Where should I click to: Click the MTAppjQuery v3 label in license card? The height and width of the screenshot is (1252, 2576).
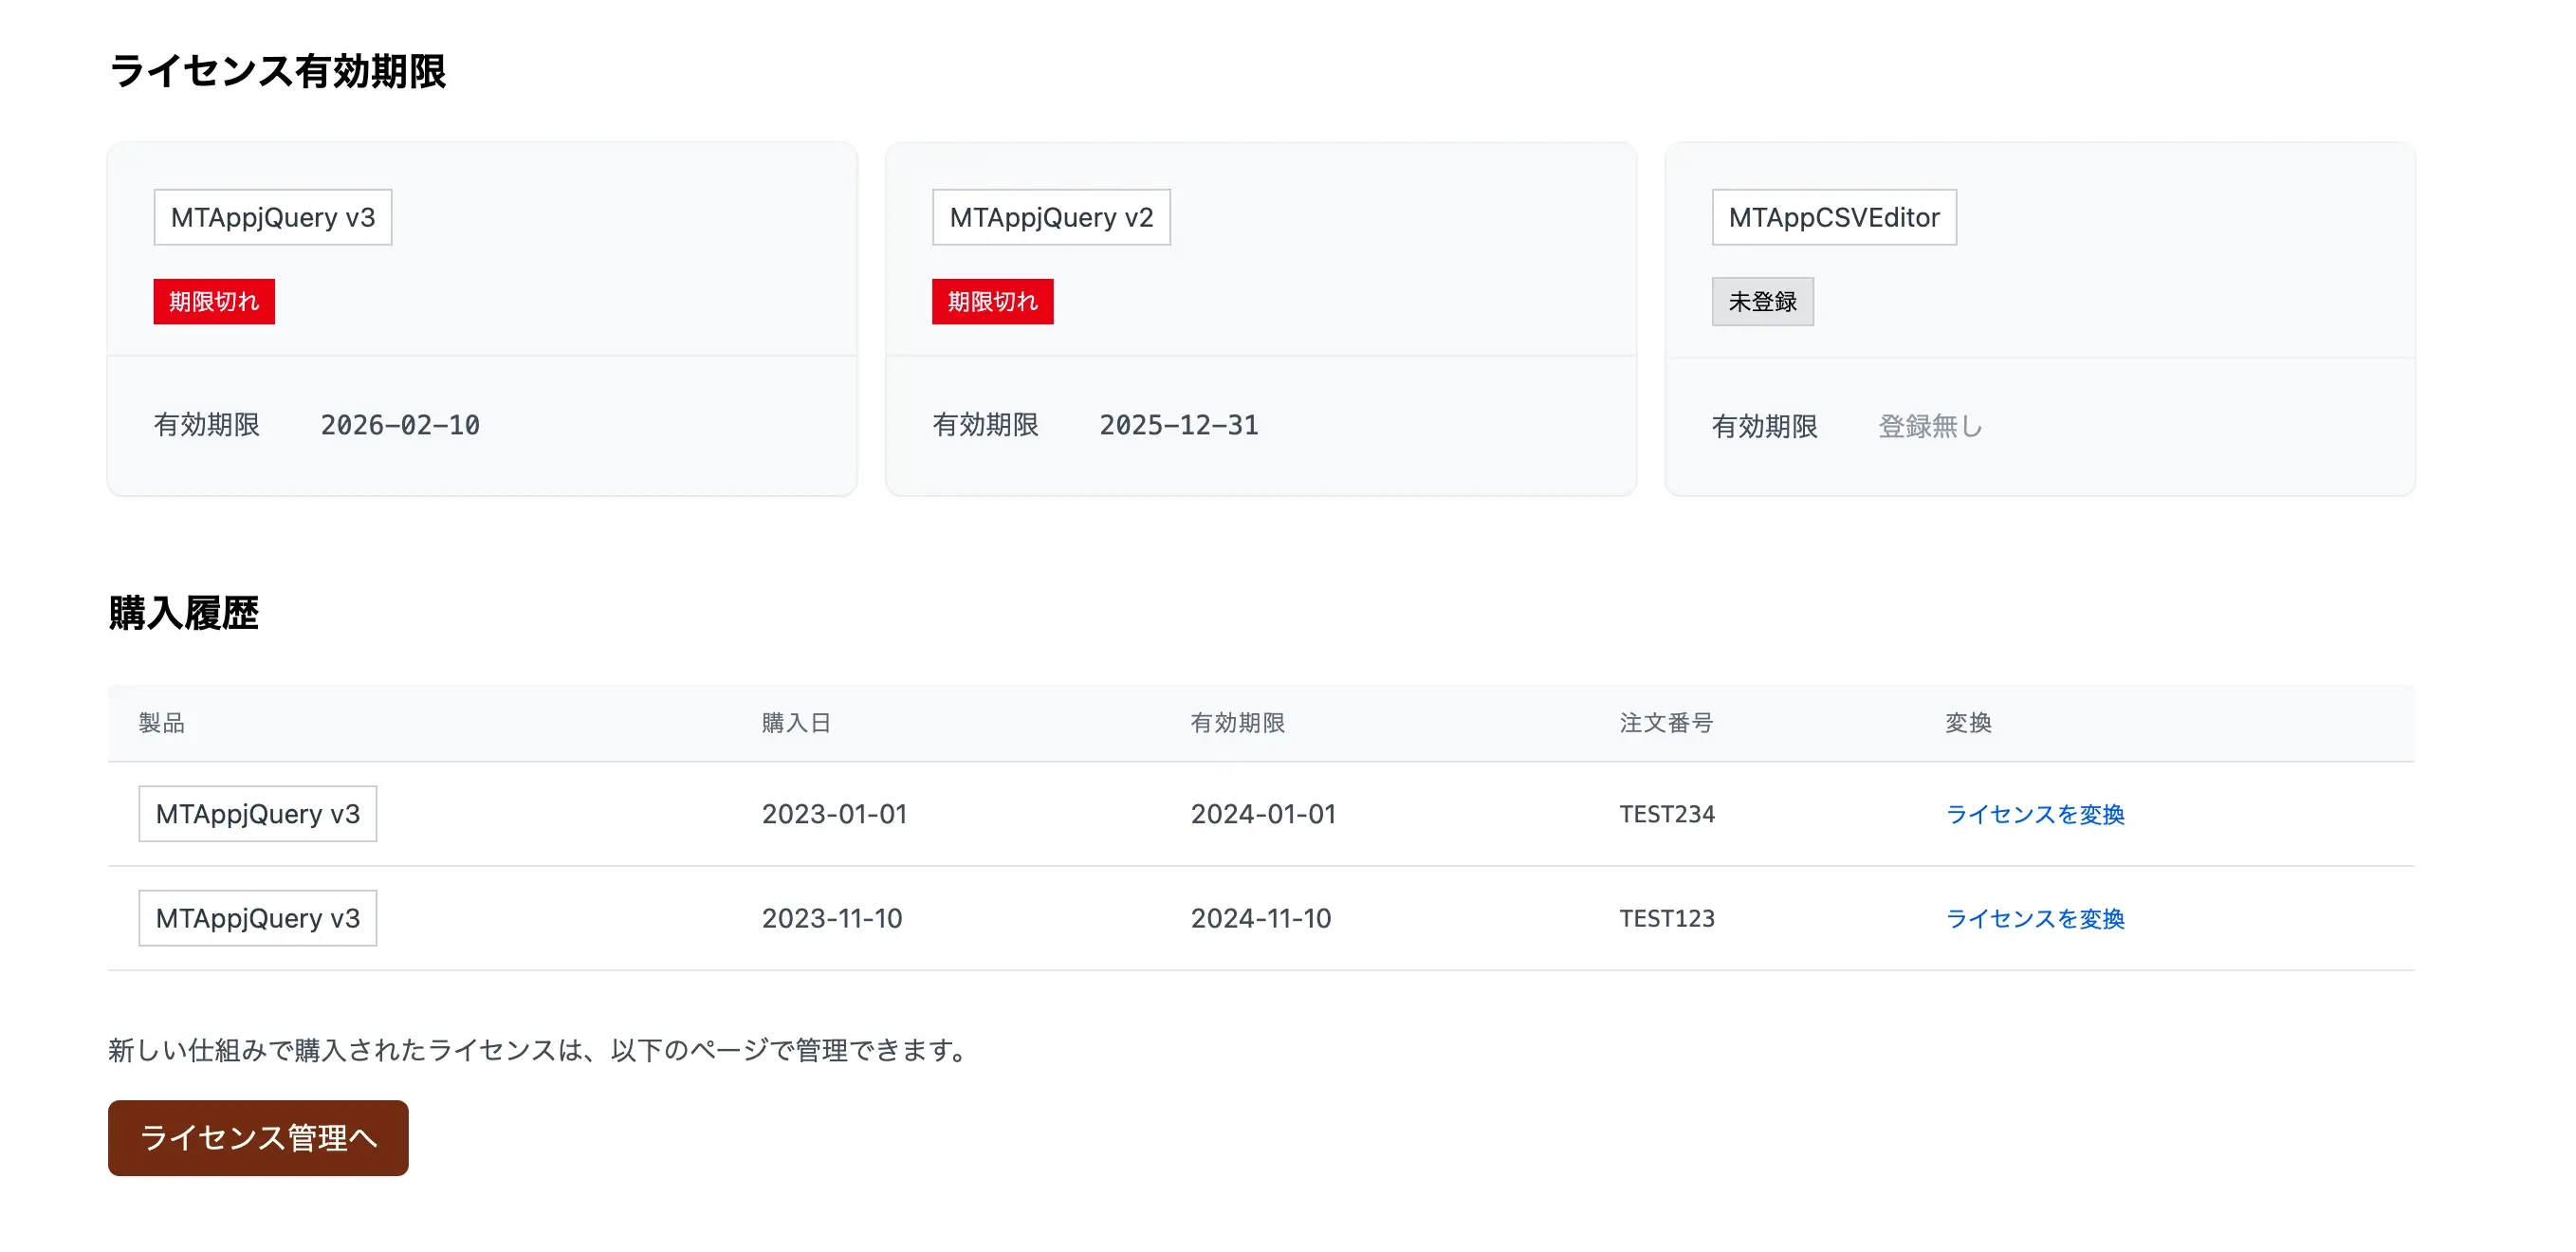tap(272, 217)
